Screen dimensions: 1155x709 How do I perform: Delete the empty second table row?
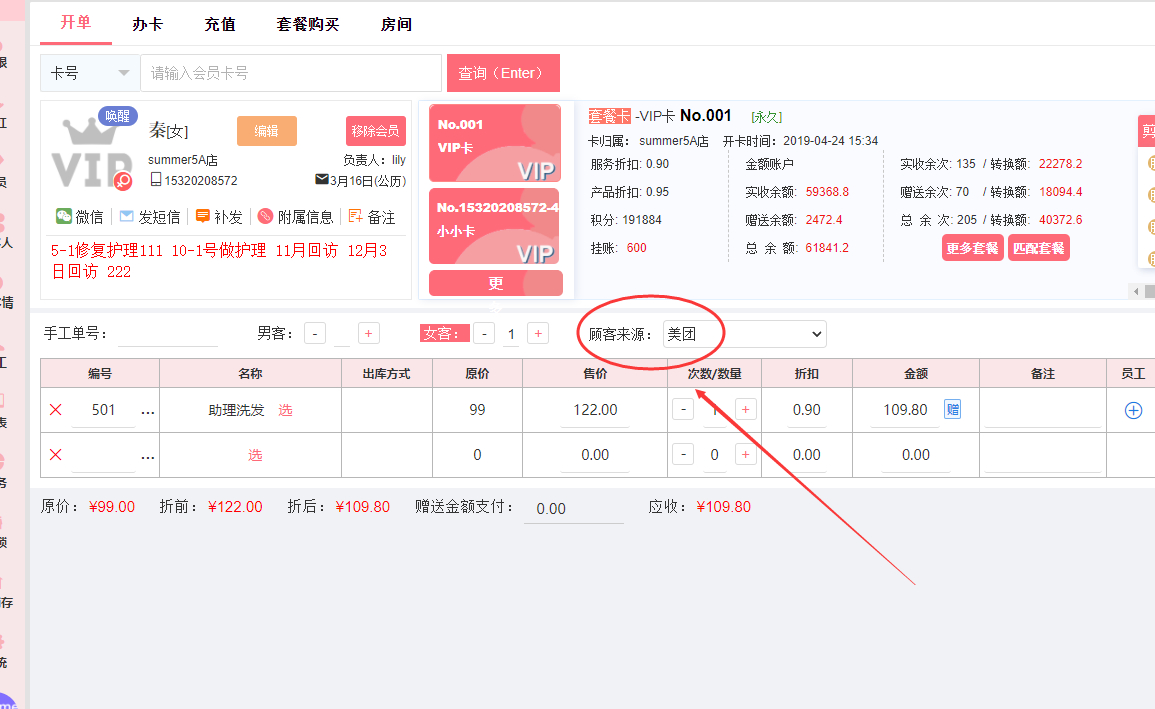(x=55, y=455)
